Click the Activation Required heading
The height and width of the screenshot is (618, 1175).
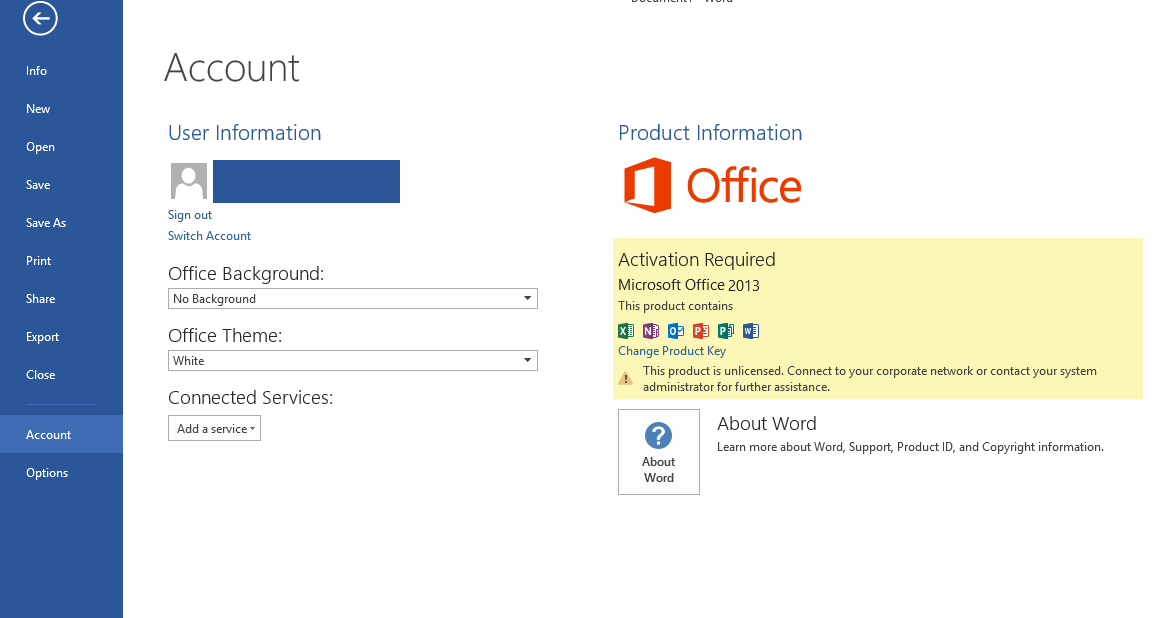click(x=696, y=260)
